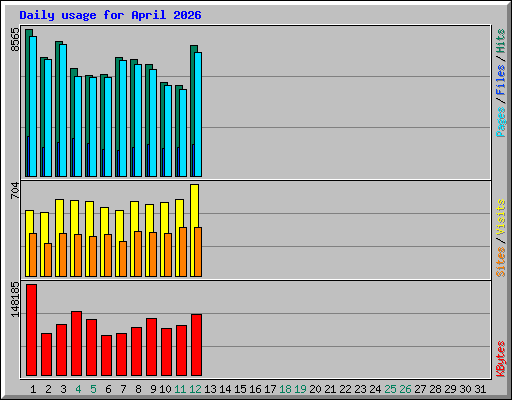Click the cyan Files bar for day 12

pyautogui.click(x=198, y=114)
